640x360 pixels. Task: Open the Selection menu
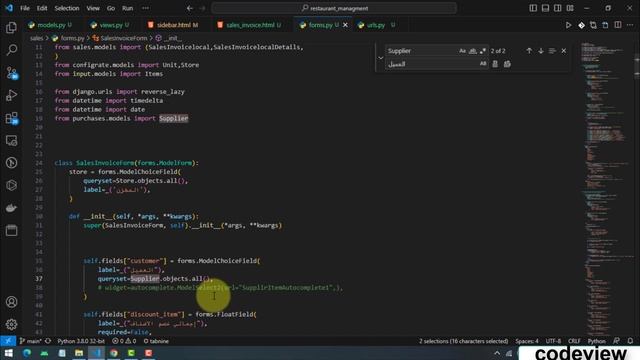tap(67, 8)
